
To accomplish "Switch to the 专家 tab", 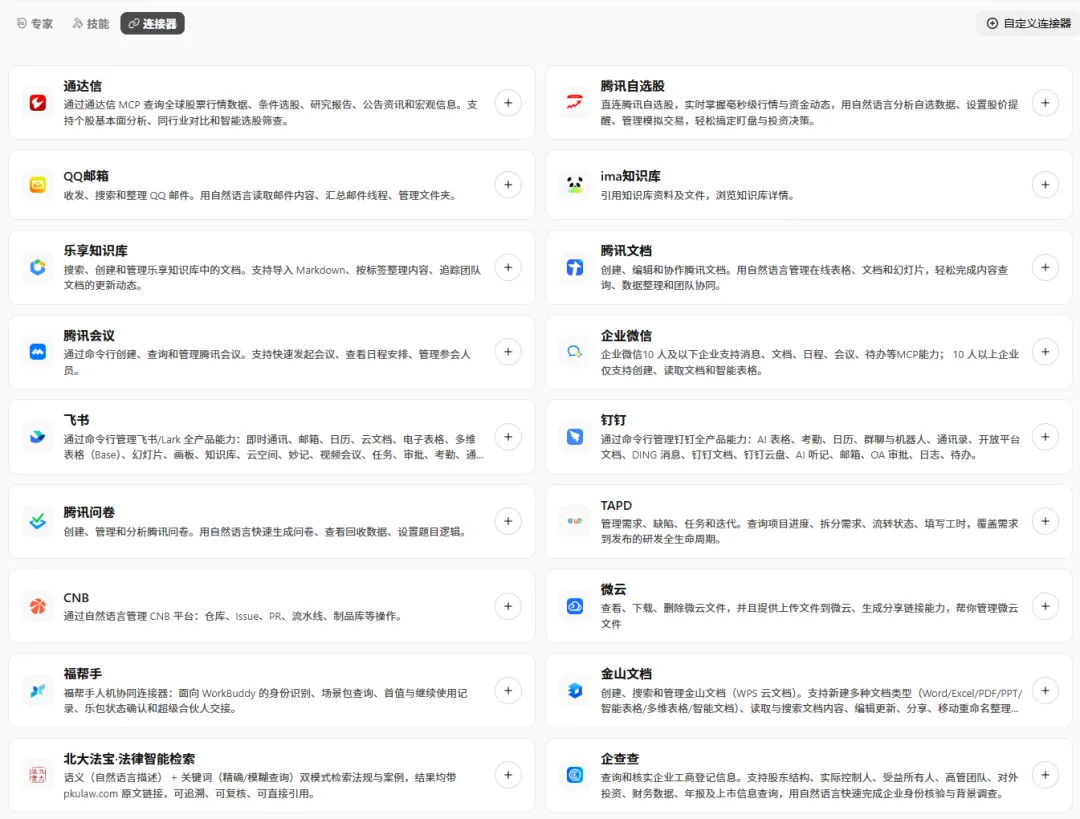I will (x=34, y=23).
